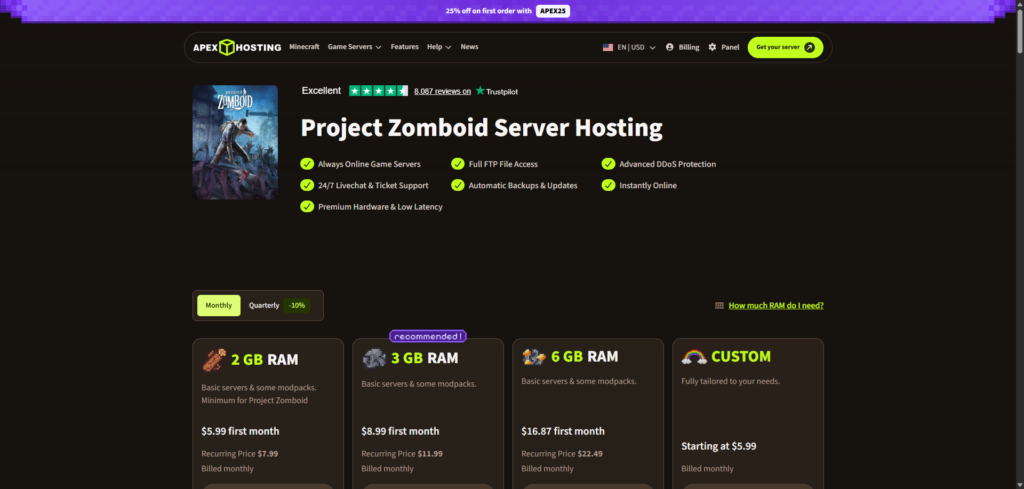This screenshot has width=1024, height=489.
Task: Open How much RAM do I need link
Action: [776, 306]
